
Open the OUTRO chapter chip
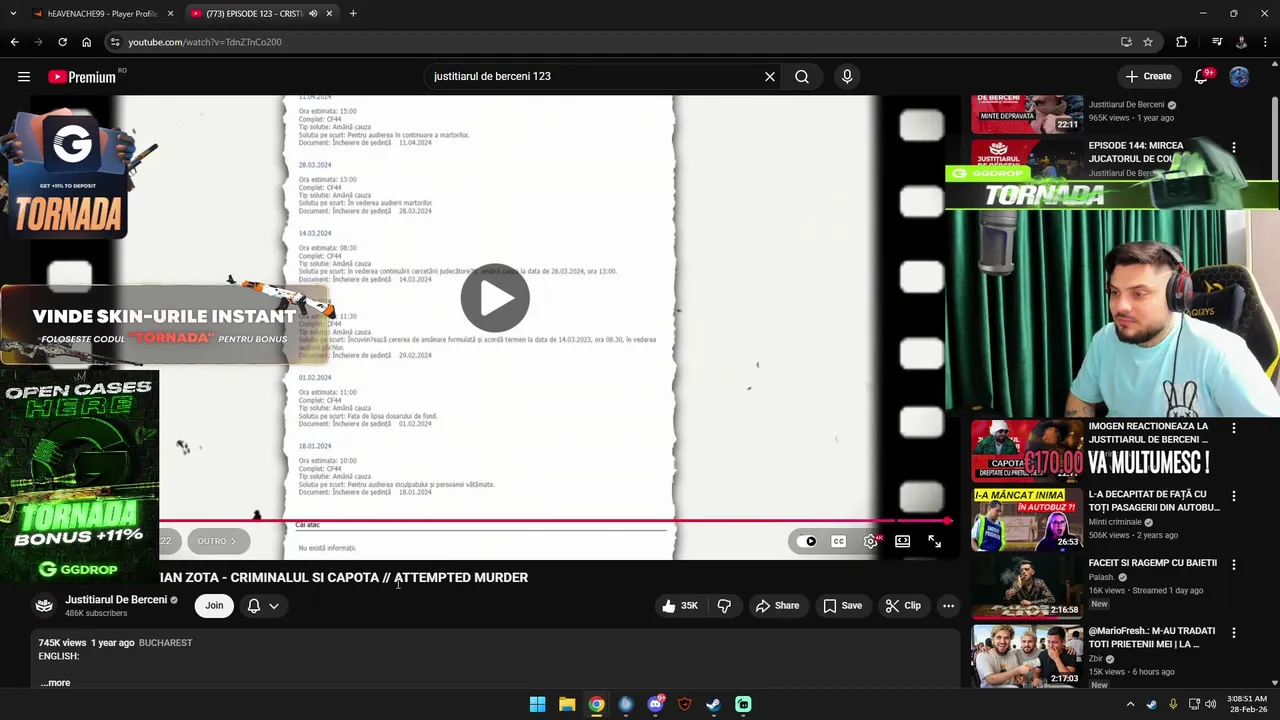[216, 541]
